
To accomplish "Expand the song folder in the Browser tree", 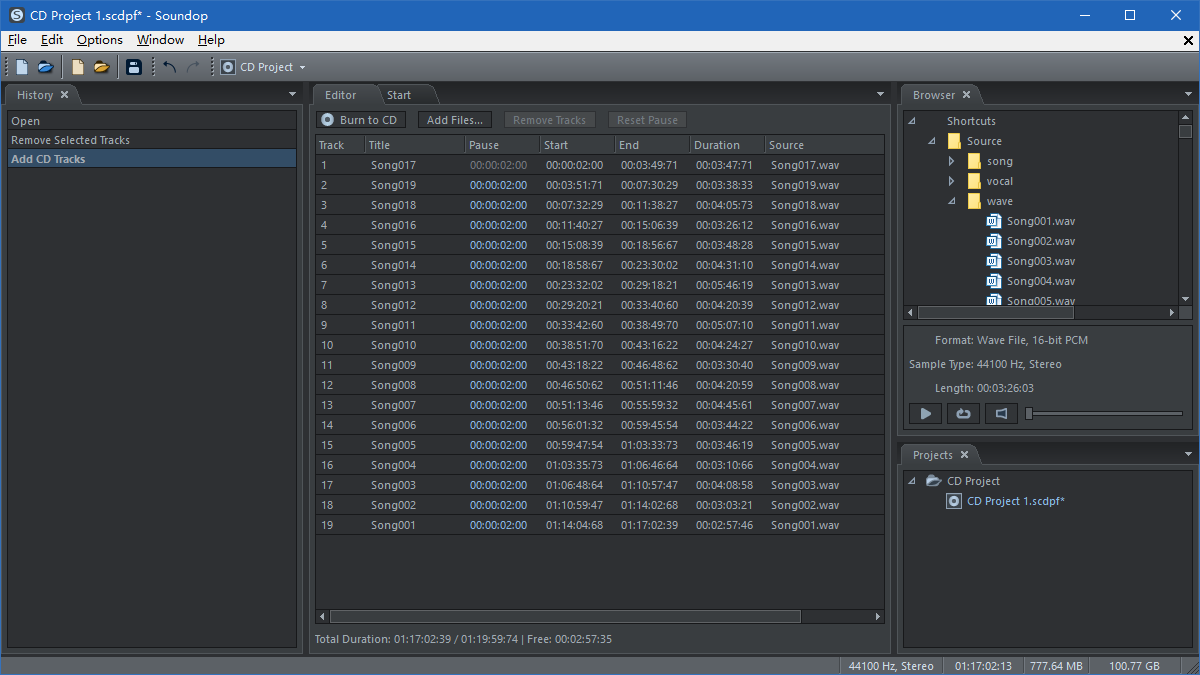I will click(951, 161).
